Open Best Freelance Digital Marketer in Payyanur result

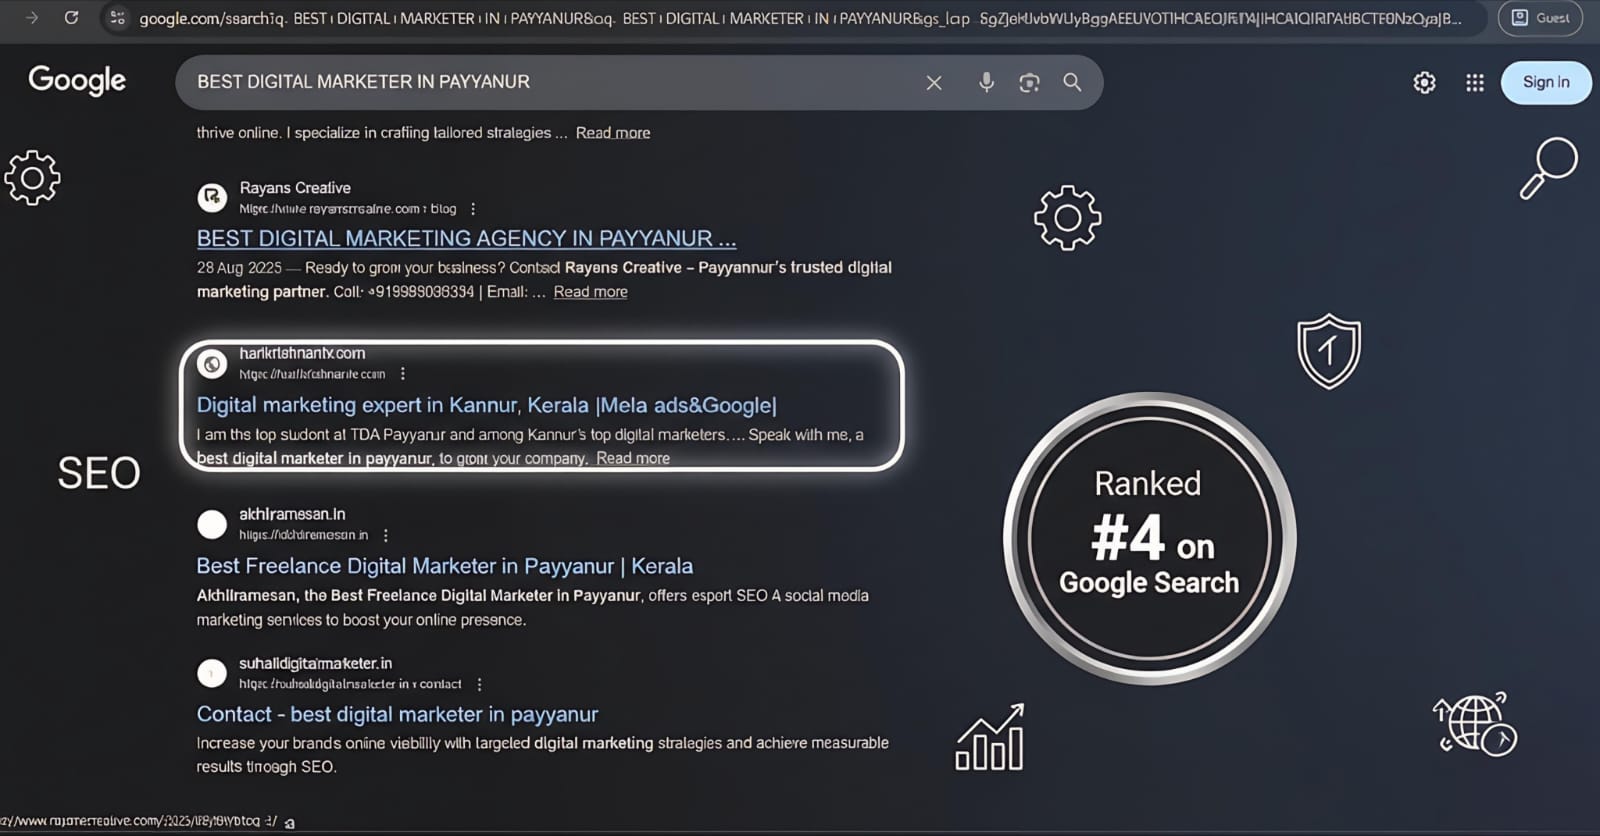tap(445, 566)
